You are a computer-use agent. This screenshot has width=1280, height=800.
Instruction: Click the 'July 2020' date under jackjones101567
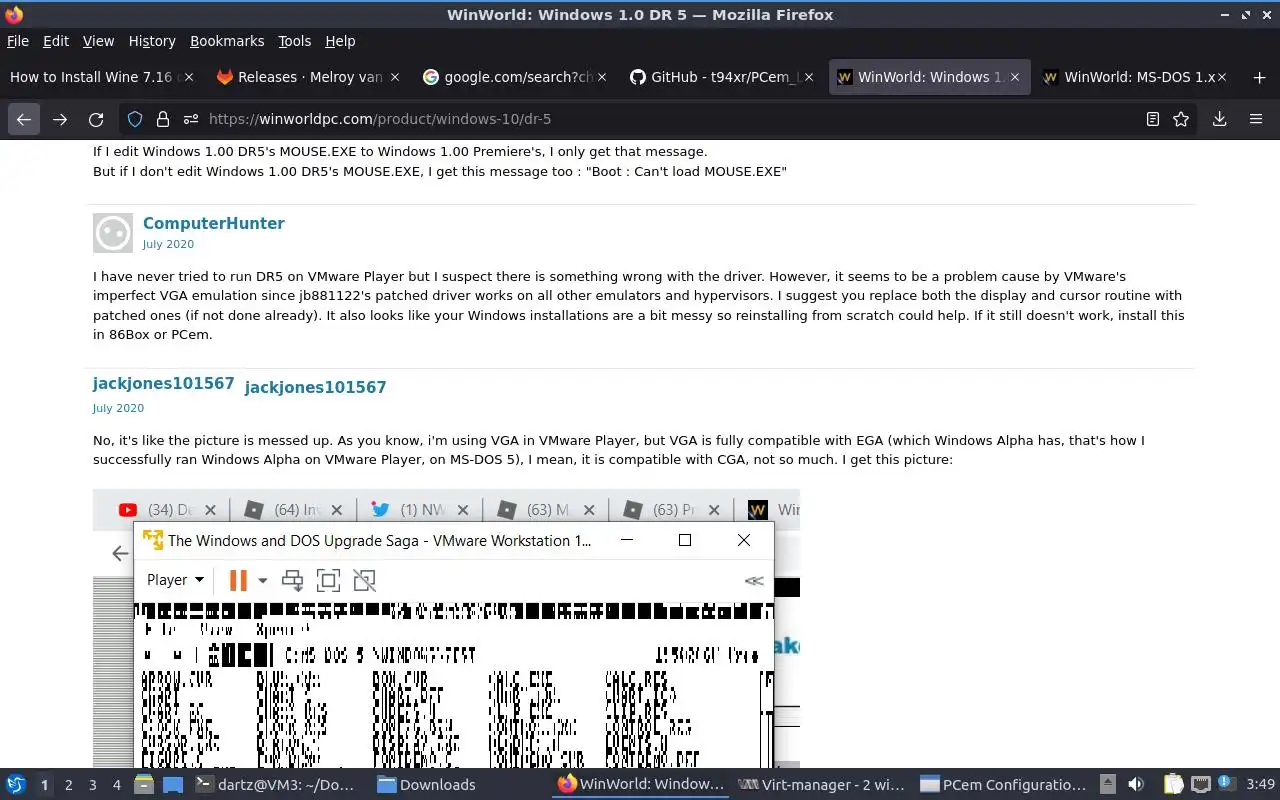118,408
